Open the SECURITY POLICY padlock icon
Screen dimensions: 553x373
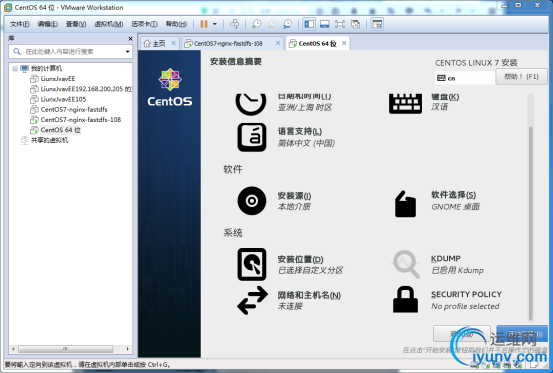pos(405,300)
